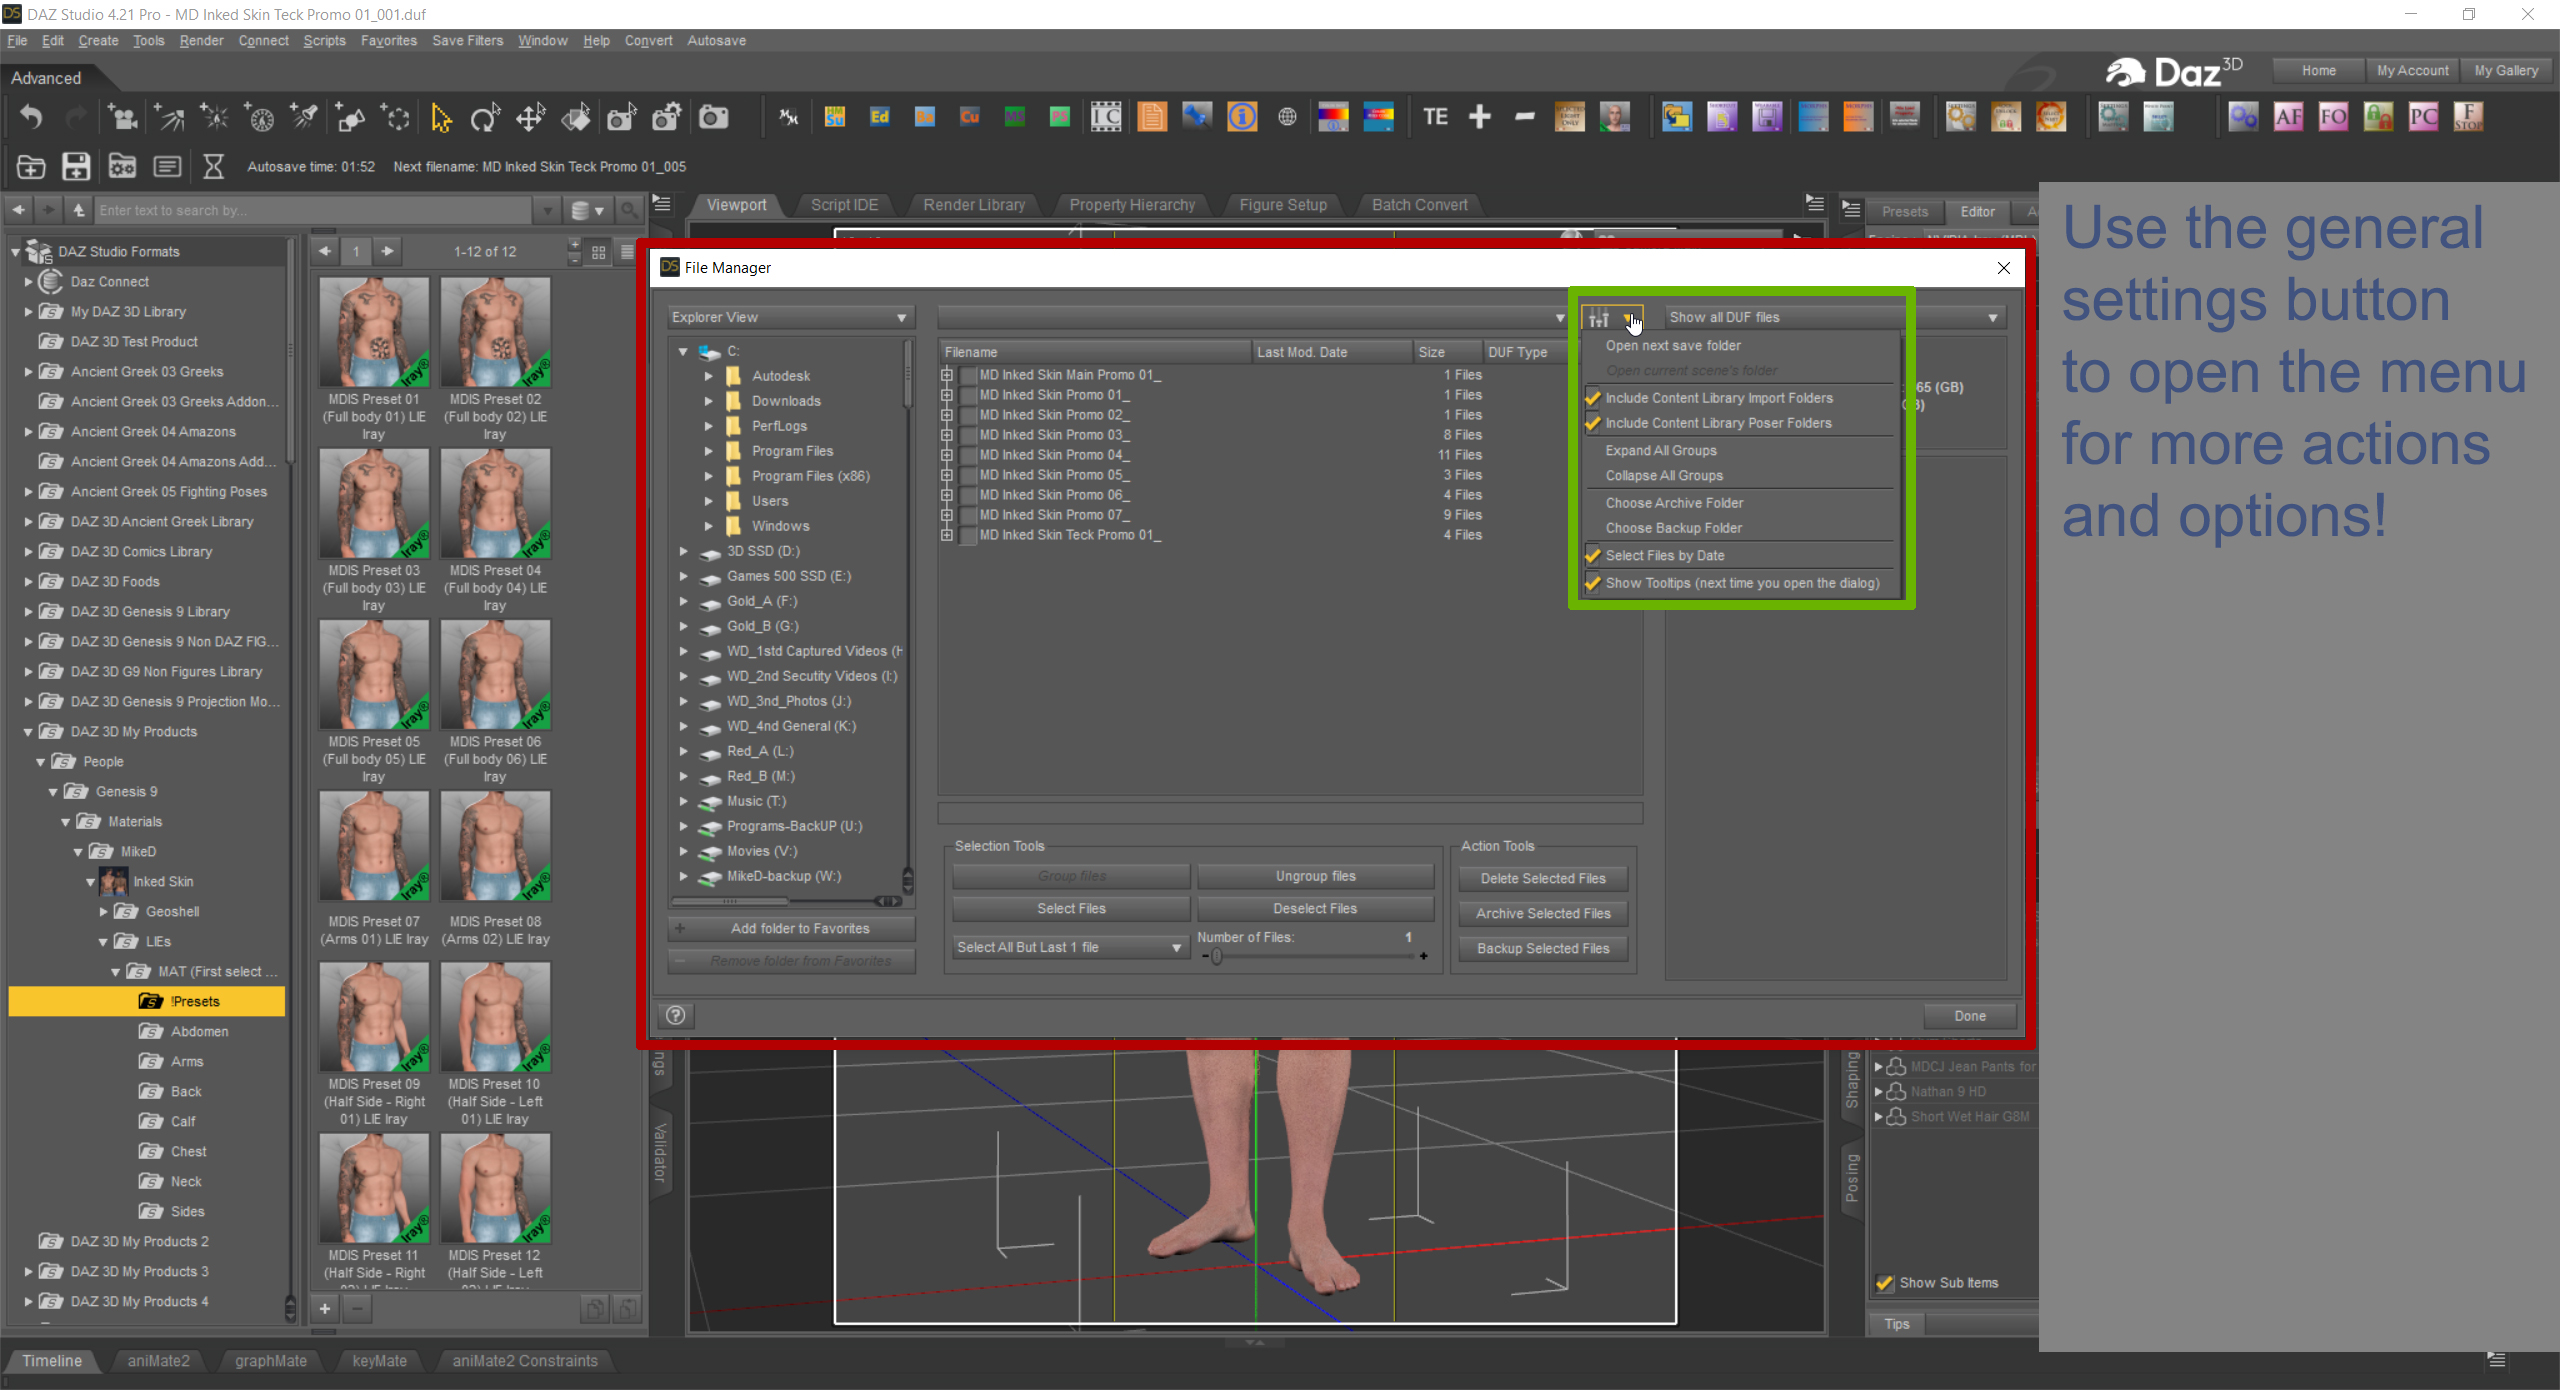Click Archive Selected Files button
Image resolution: width=2560 pixels, height=1390 pixels.
click(1543, 913)
